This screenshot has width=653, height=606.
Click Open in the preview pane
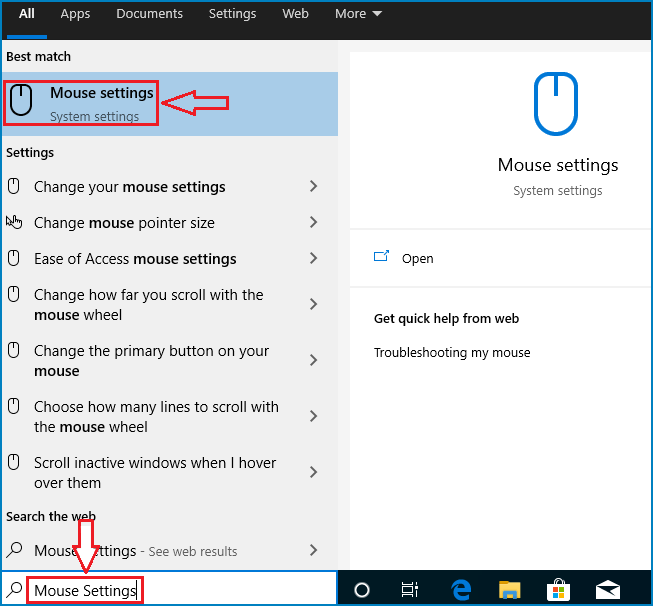[417, 259]
